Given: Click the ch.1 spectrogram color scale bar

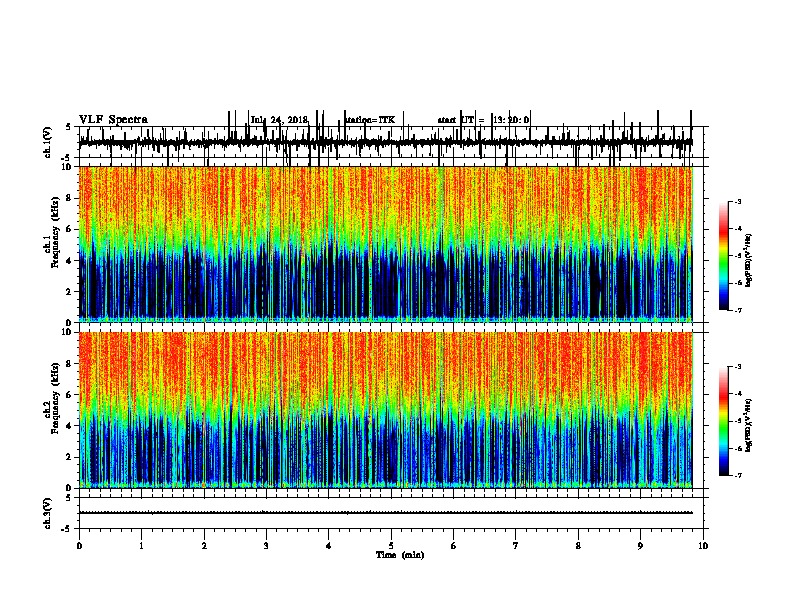Looking at the screenshot, I should pos(724,256).
